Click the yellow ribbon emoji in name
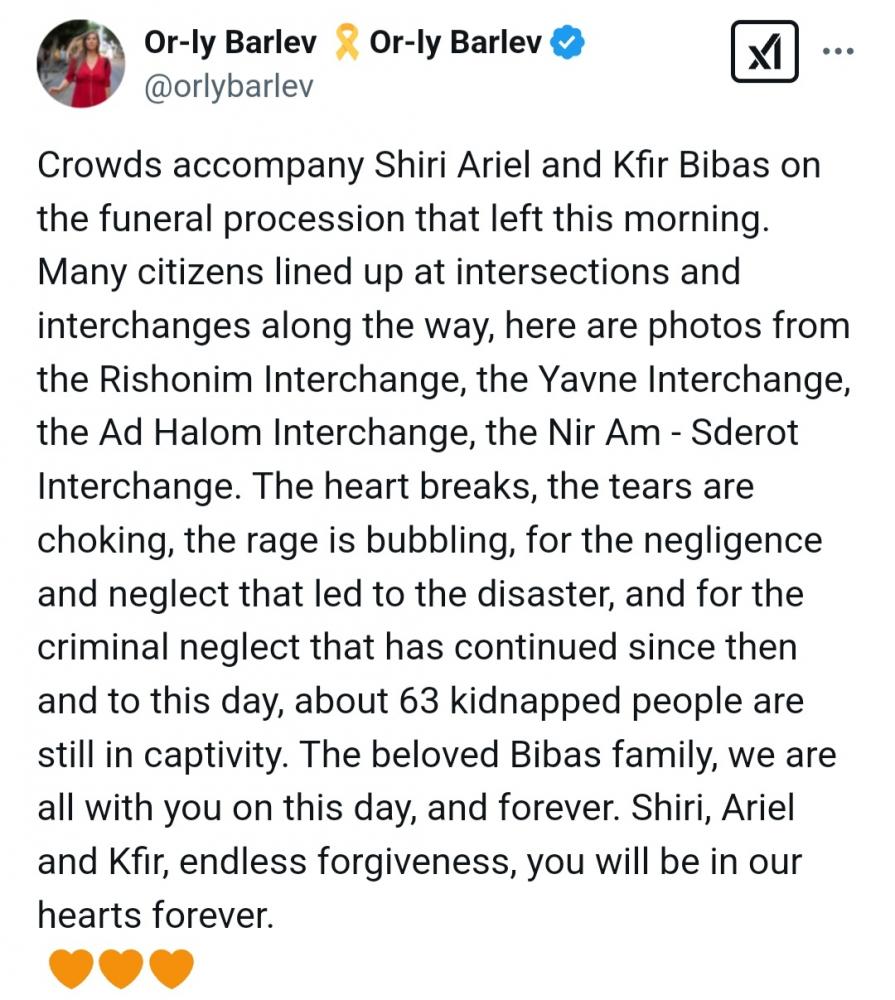This screenshot has width=895, height=1000. pyautogui.click(x=346, y=42)
